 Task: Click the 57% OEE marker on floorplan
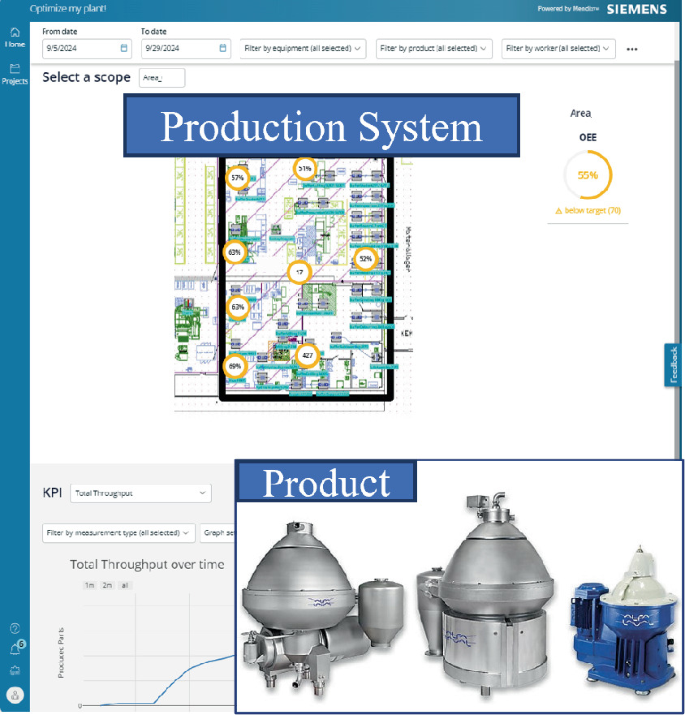click(x=238, y=178)
